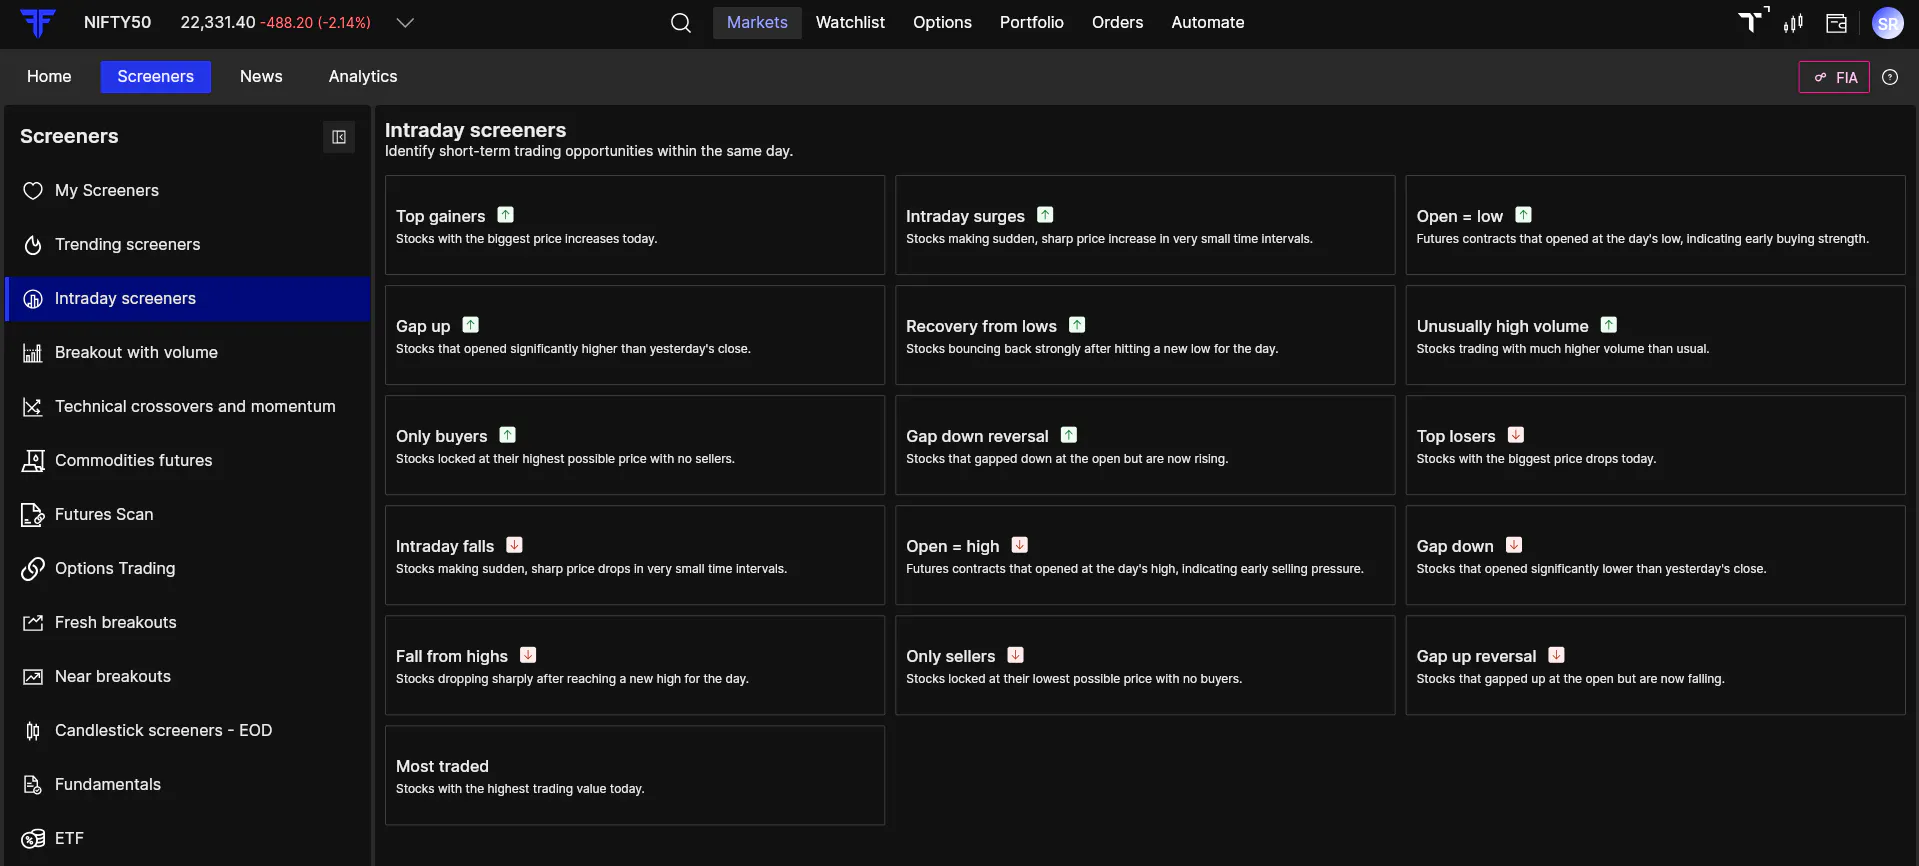This screenshot has height=866, width=1919.
Task: Click the help icon beside FIA
Action: [1890, 77]
